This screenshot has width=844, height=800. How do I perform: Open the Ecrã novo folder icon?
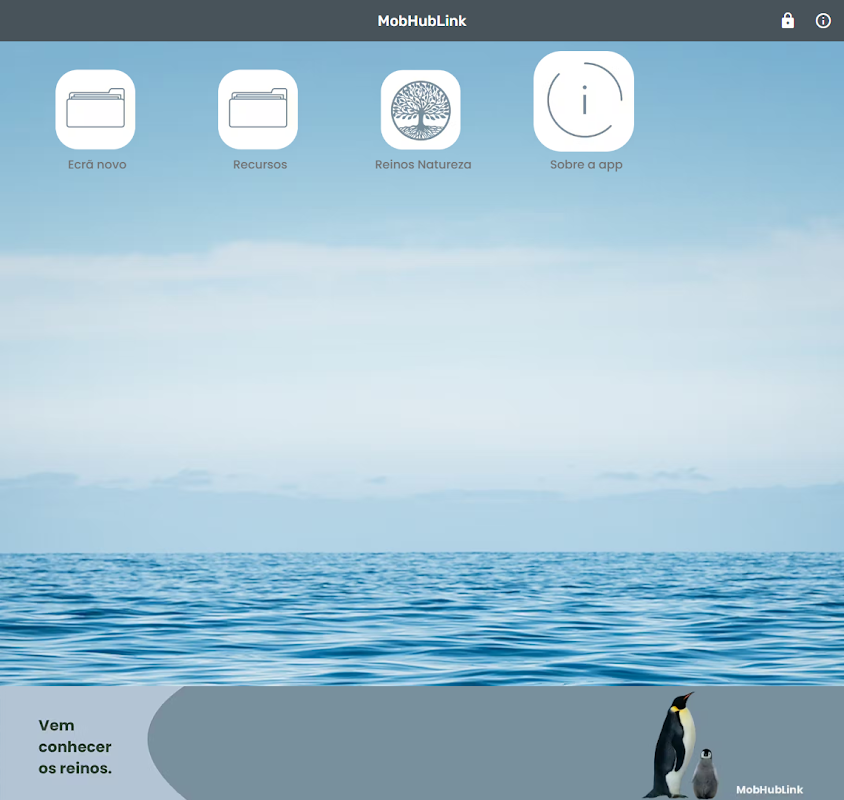[x=95, y=109]
